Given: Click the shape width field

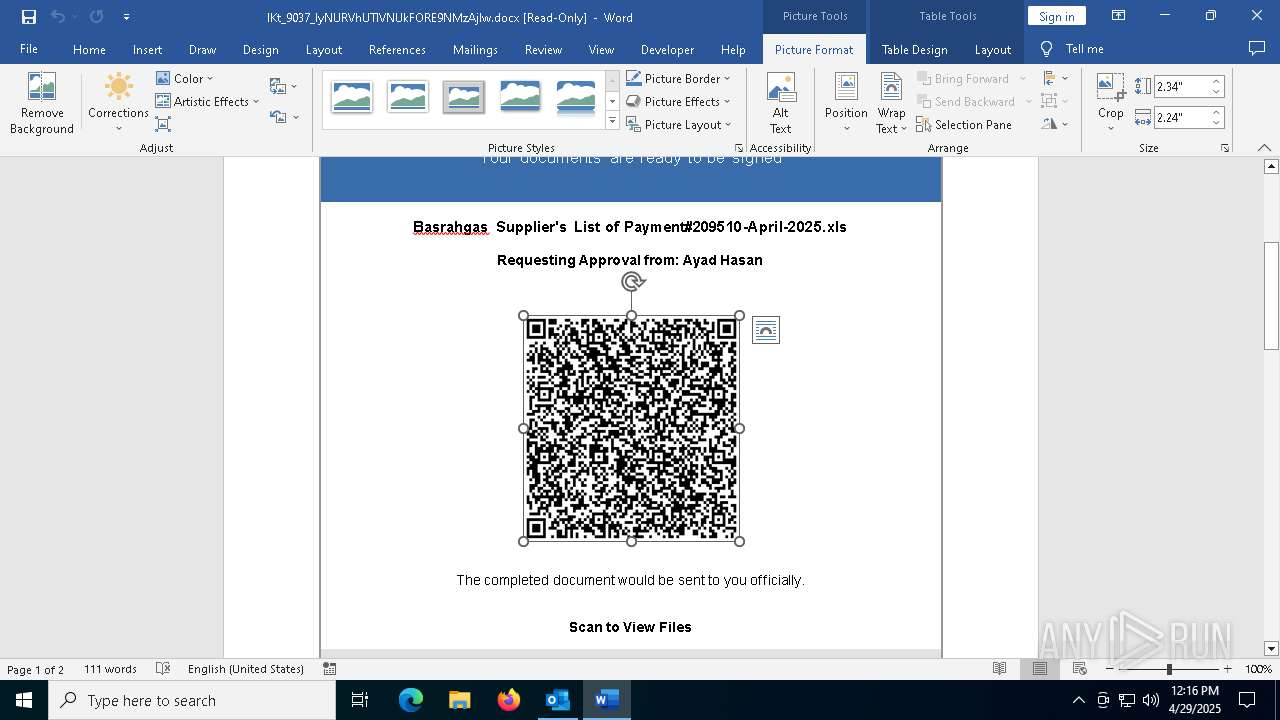Looking at the screenshot, I should tap(1181, 117).
